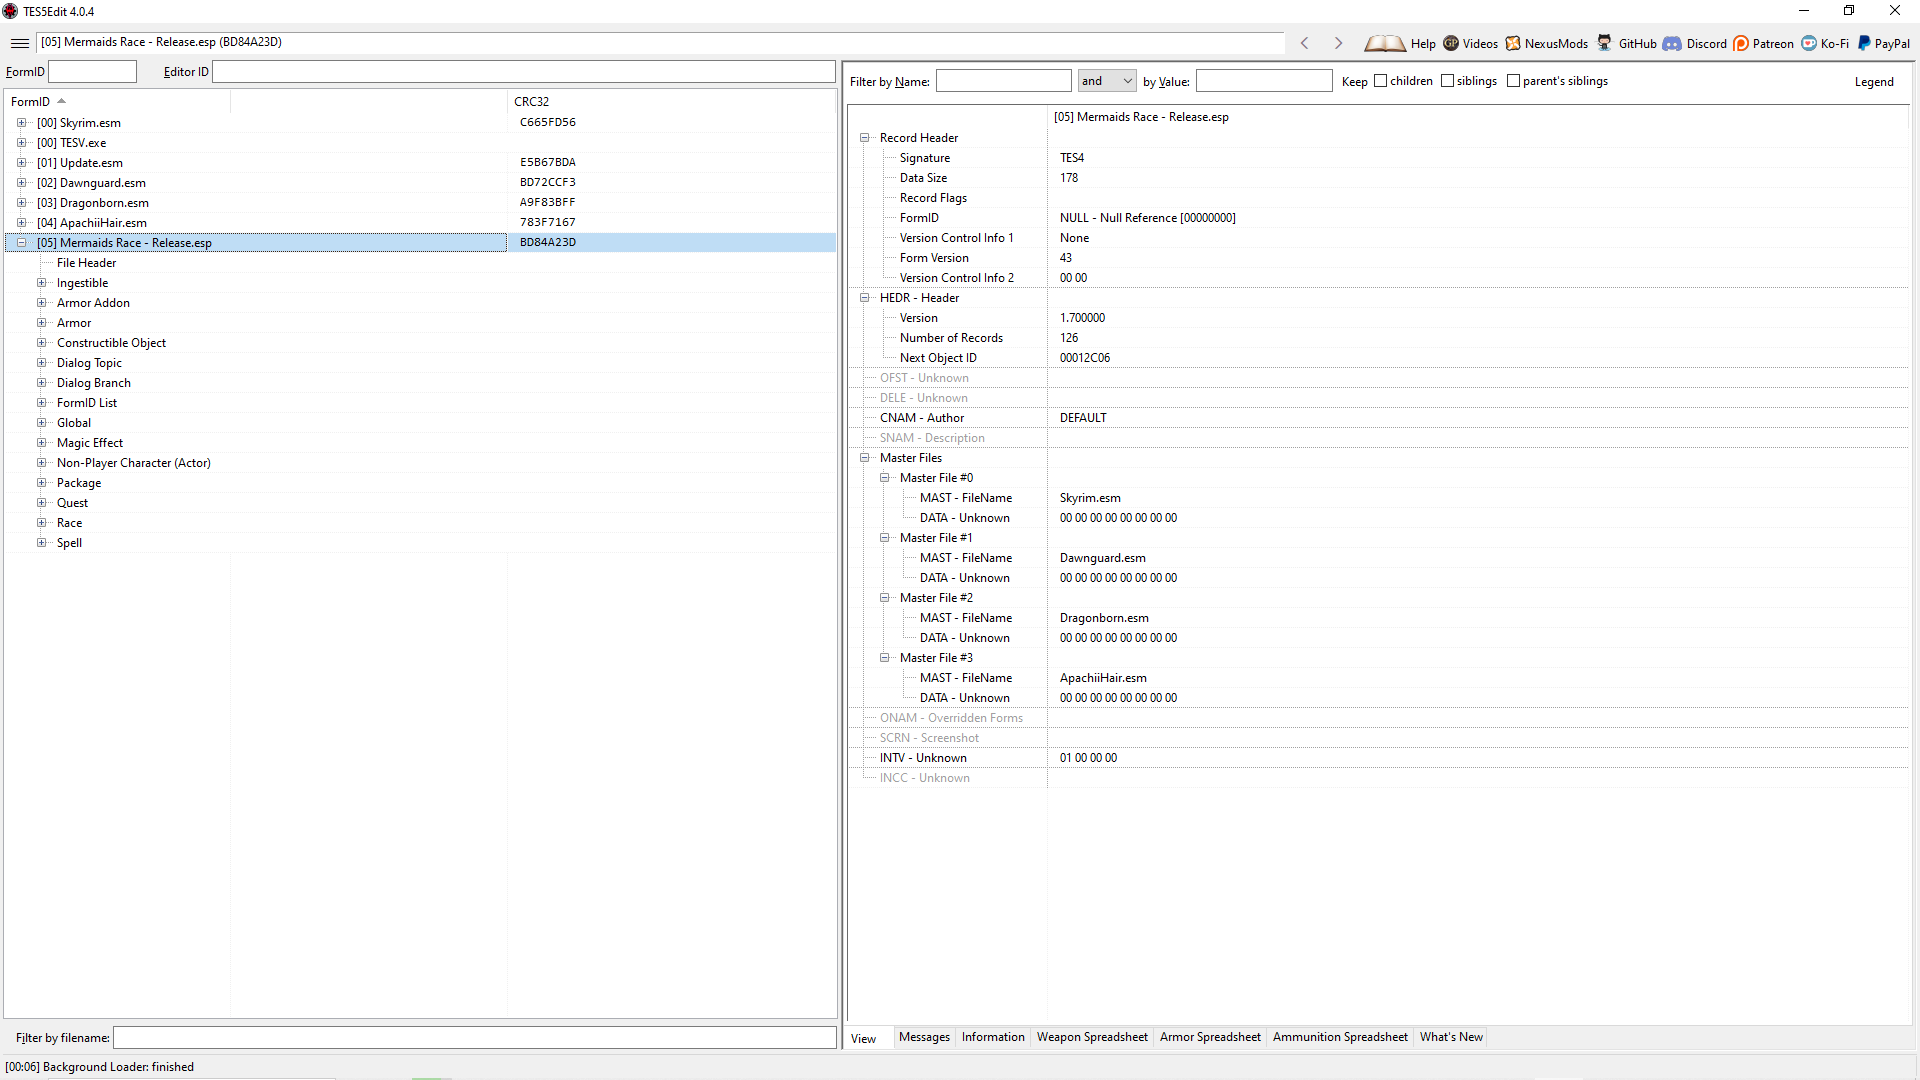Open the PayPal icon

pyautogui.click(x=1864, y=43)
